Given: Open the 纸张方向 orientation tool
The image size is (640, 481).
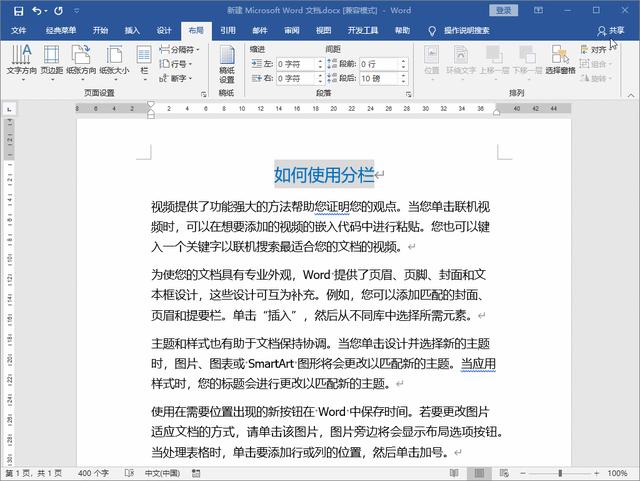Looking at the screenshot, I should pos(81,62).
